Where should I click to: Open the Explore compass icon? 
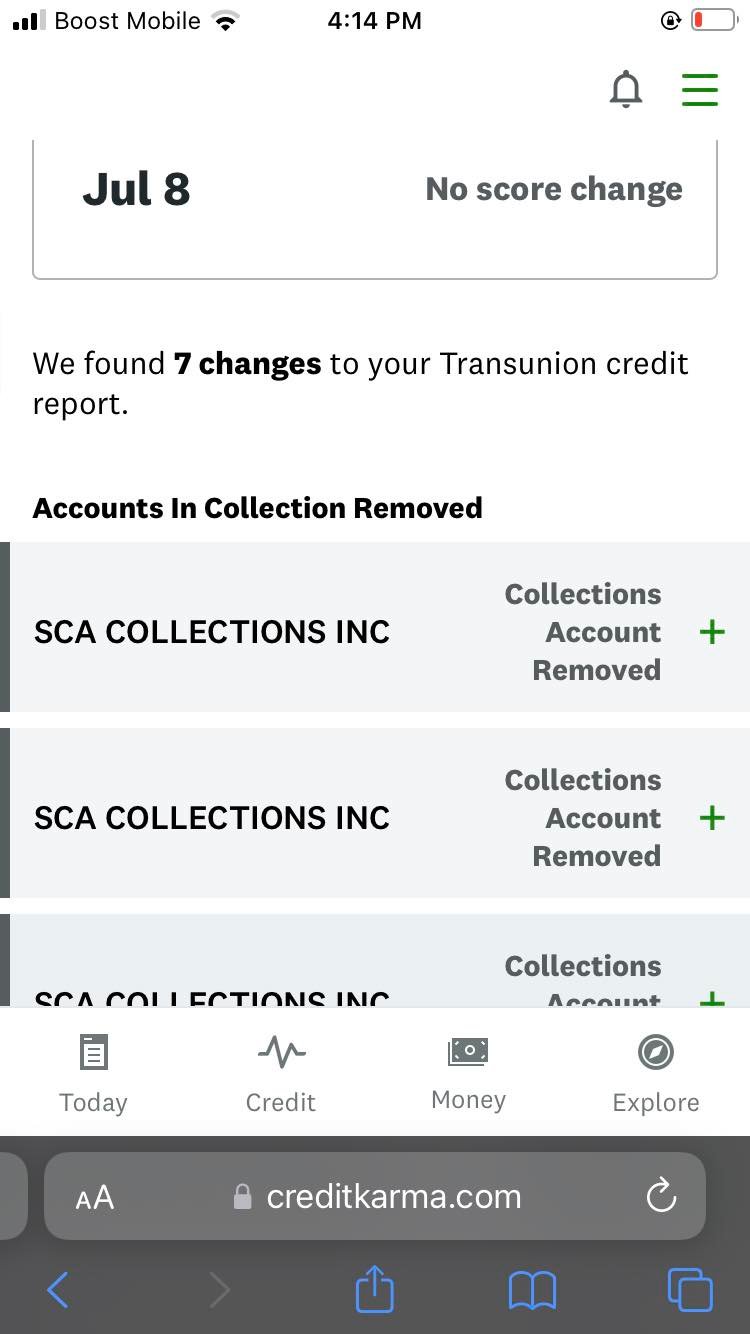pos(655,1052)
